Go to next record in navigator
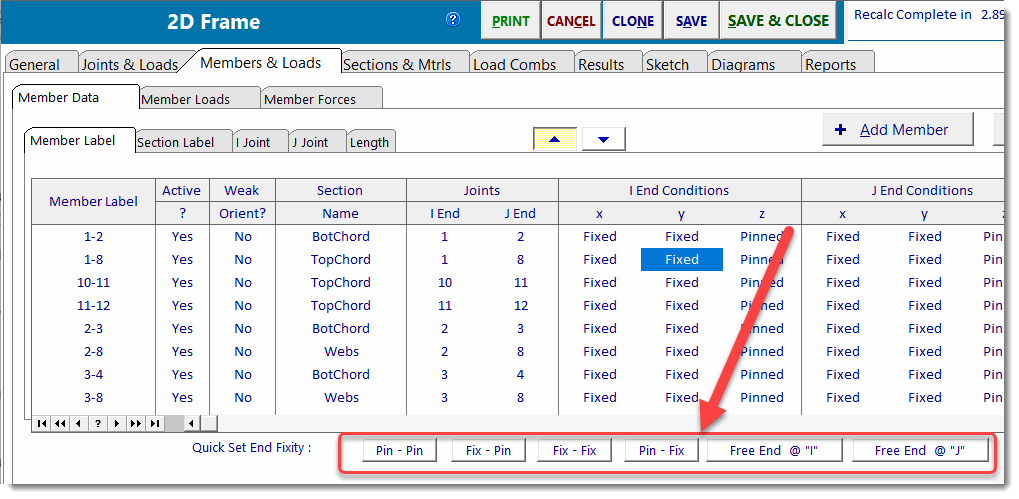 (117, 423)
